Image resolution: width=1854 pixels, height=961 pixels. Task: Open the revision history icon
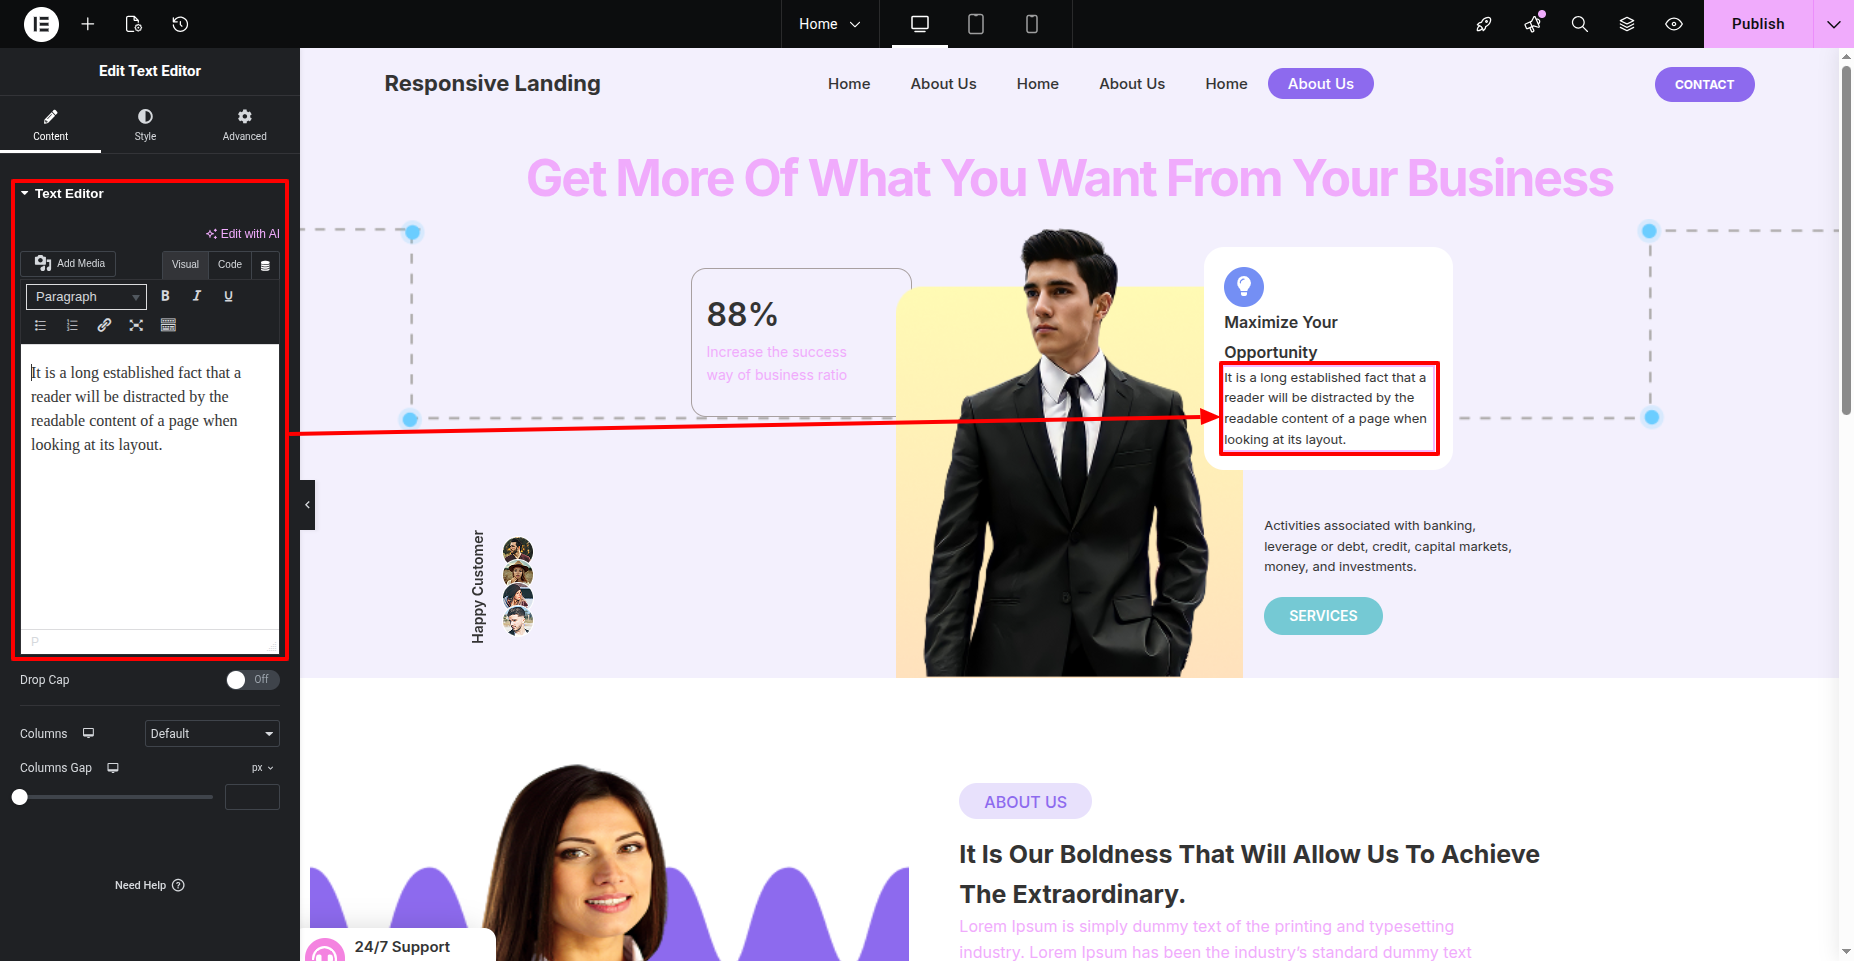point(180,24)
